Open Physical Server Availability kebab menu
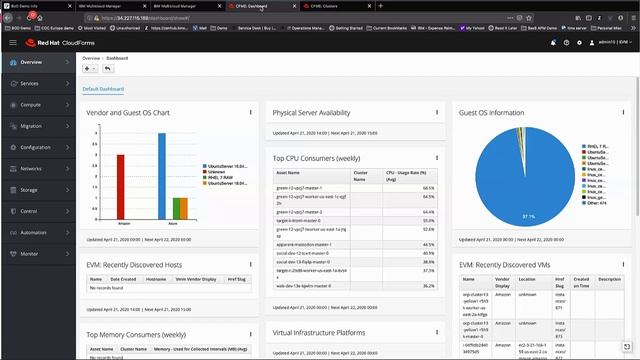The width and height of the screenshot is (640, 360). [437, 112]
